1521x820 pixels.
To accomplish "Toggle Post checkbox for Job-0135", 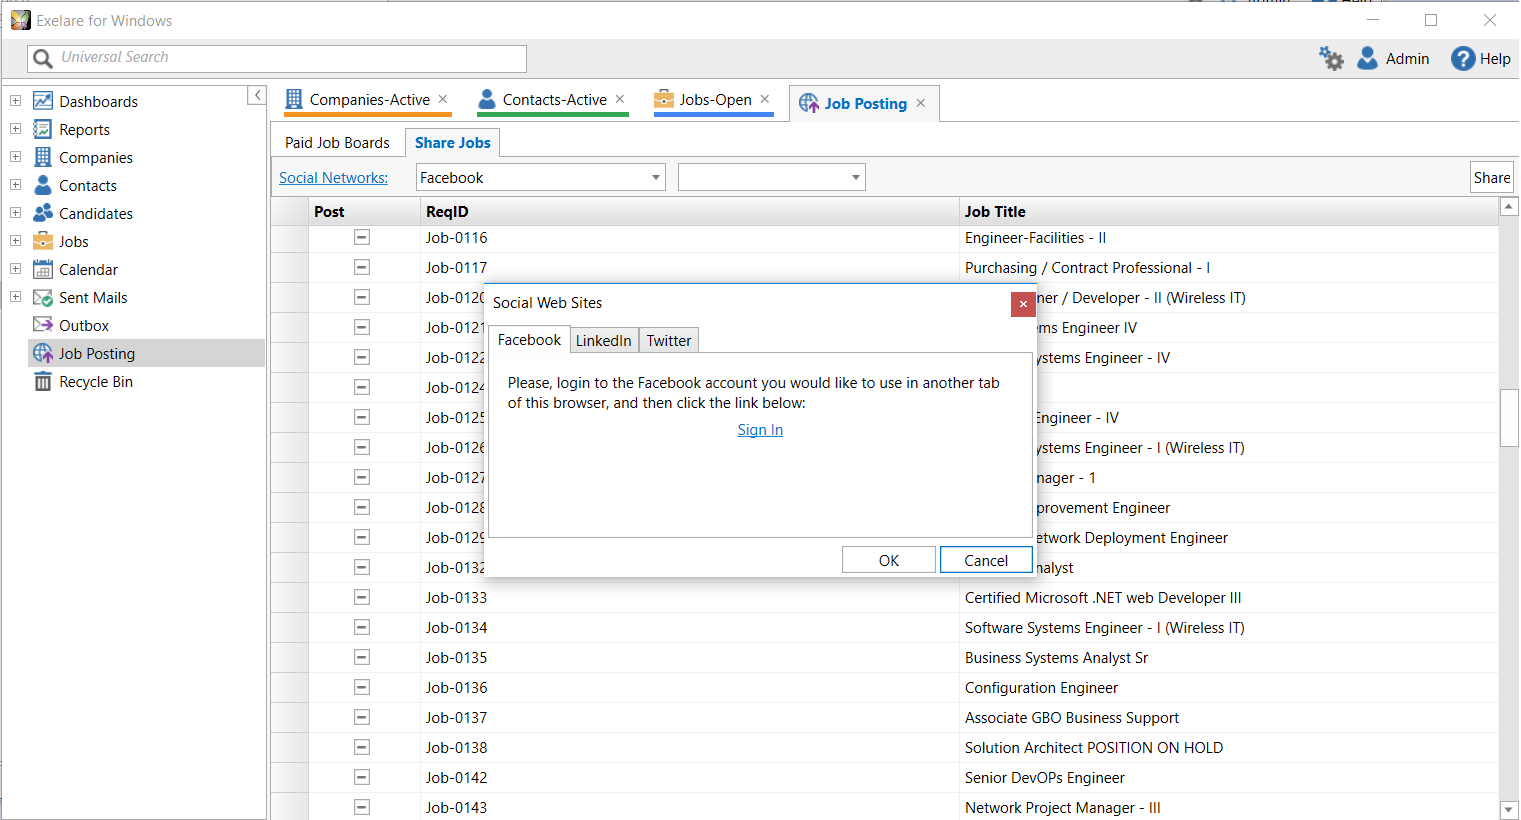I will [362, 657].
